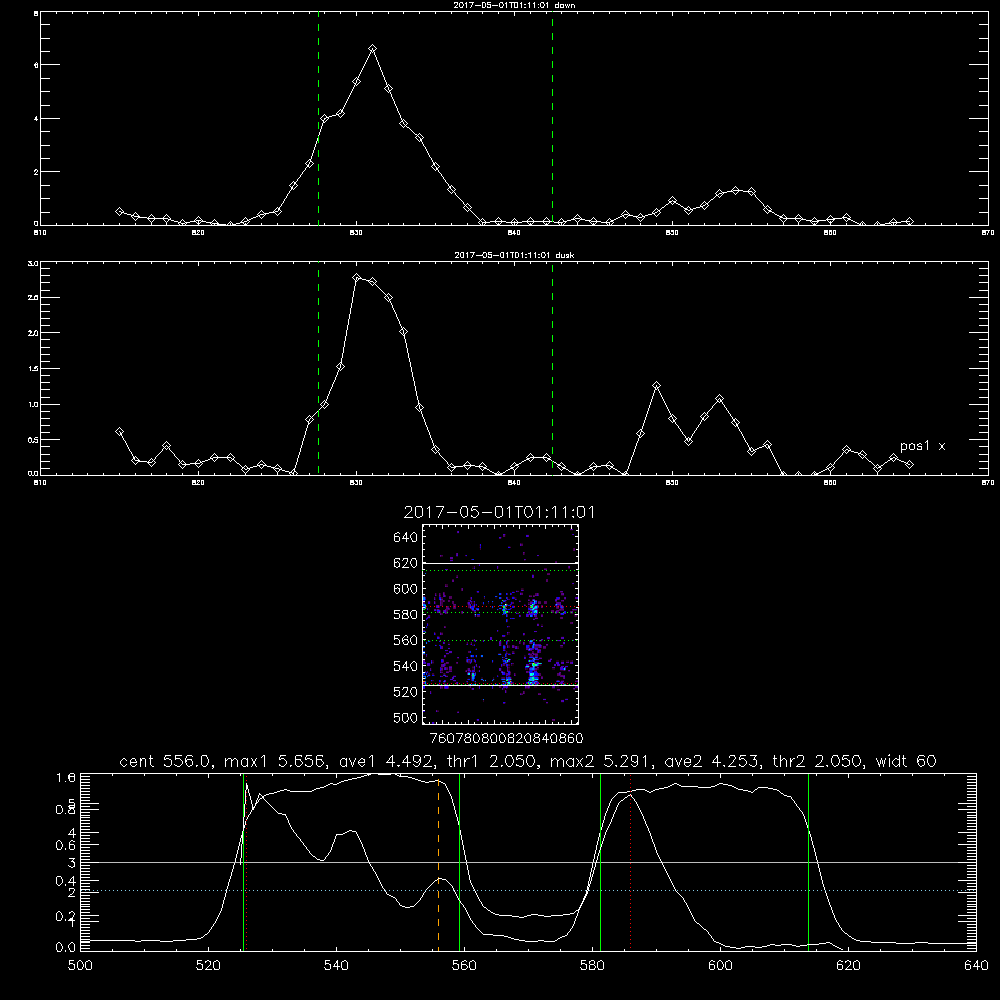The width and height of the screenshot is (1000, 1000).
Task: Click the solid green line near 614 in bottom plot
Action: pyautogui.click(x=808, y=861)
